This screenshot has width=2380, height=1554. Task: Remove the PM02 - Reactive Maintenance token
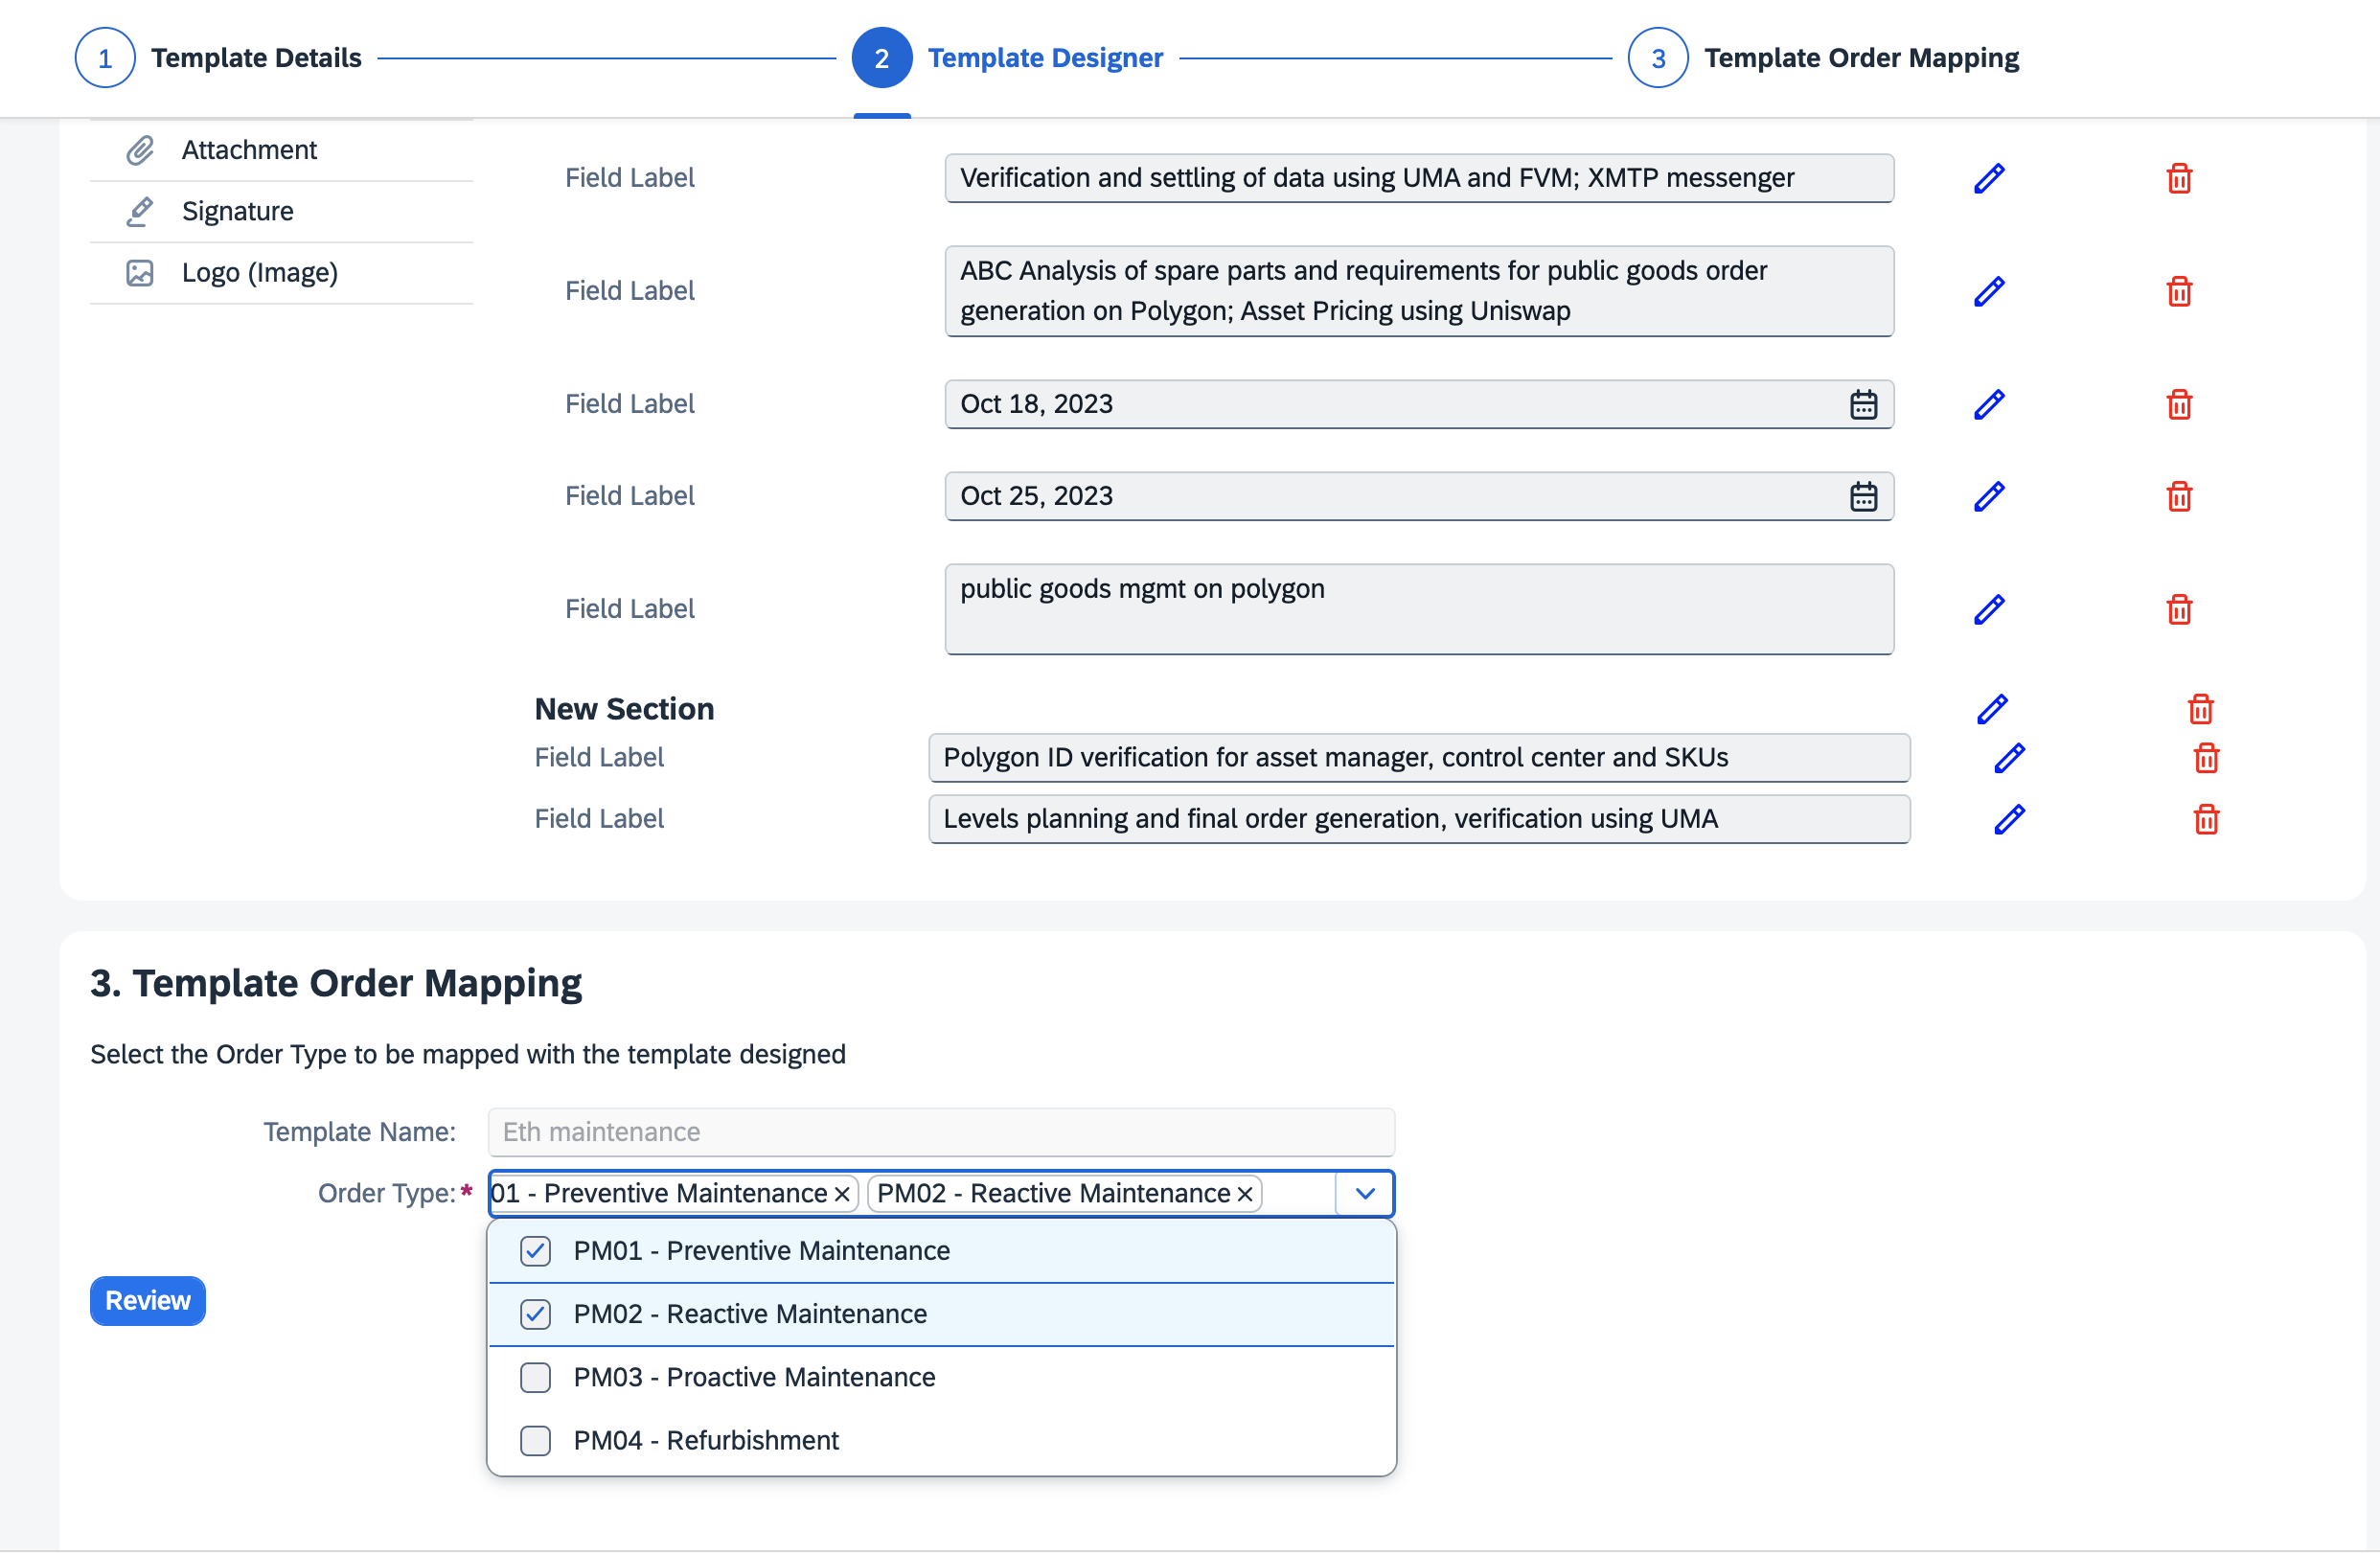[1245, 1194]
